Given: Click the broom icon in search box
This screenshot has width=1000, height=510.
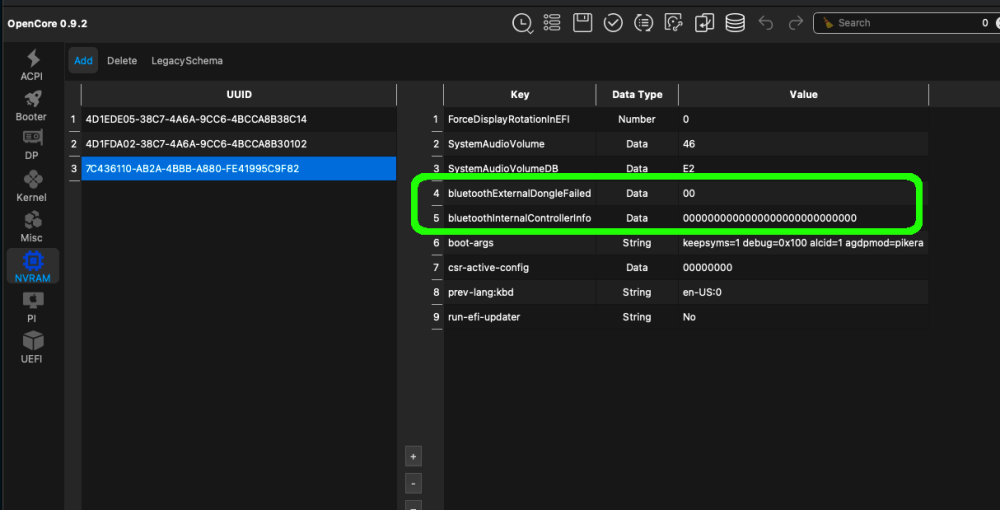Looking at the screenshot, I should (828, 23).
